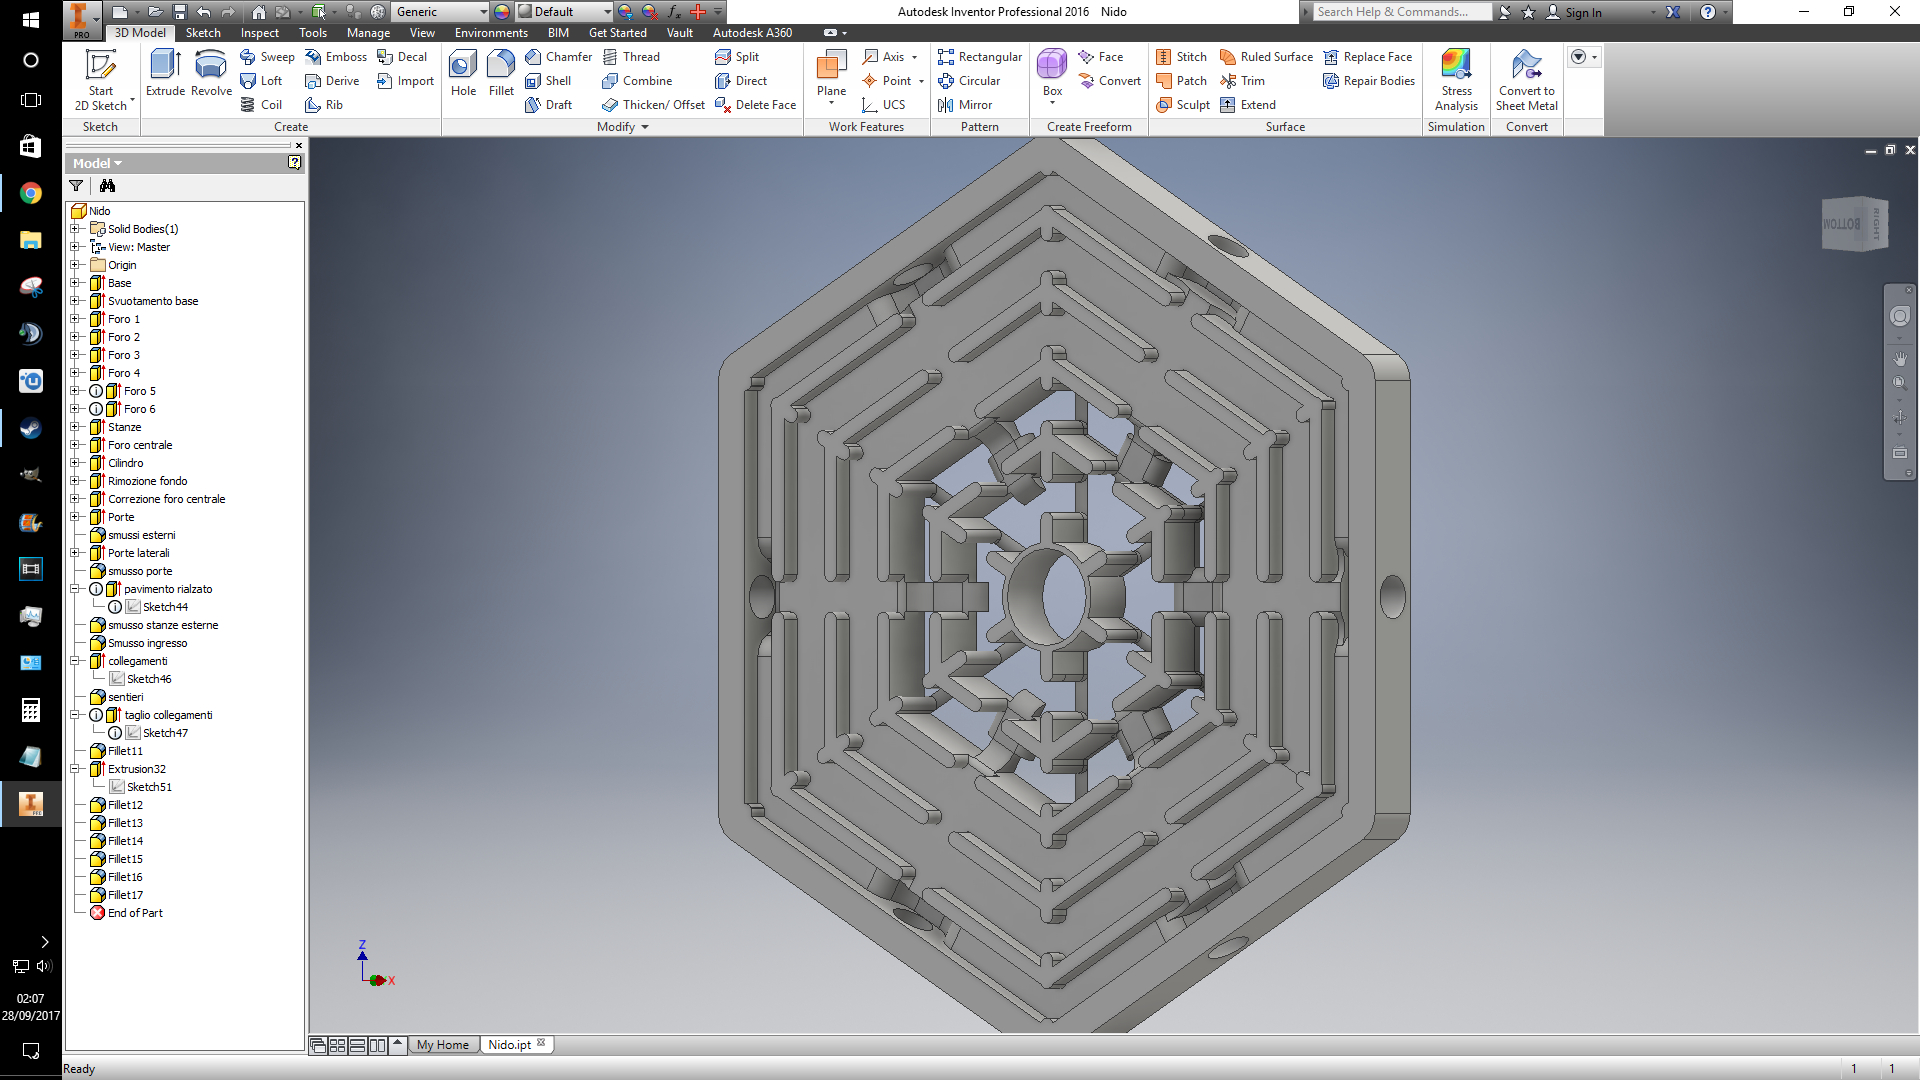Image resolution: width=1920 pixels, height=1080 pixels.
Task: Expand the Solid Bodies(1) tree node
Action: 75,229
